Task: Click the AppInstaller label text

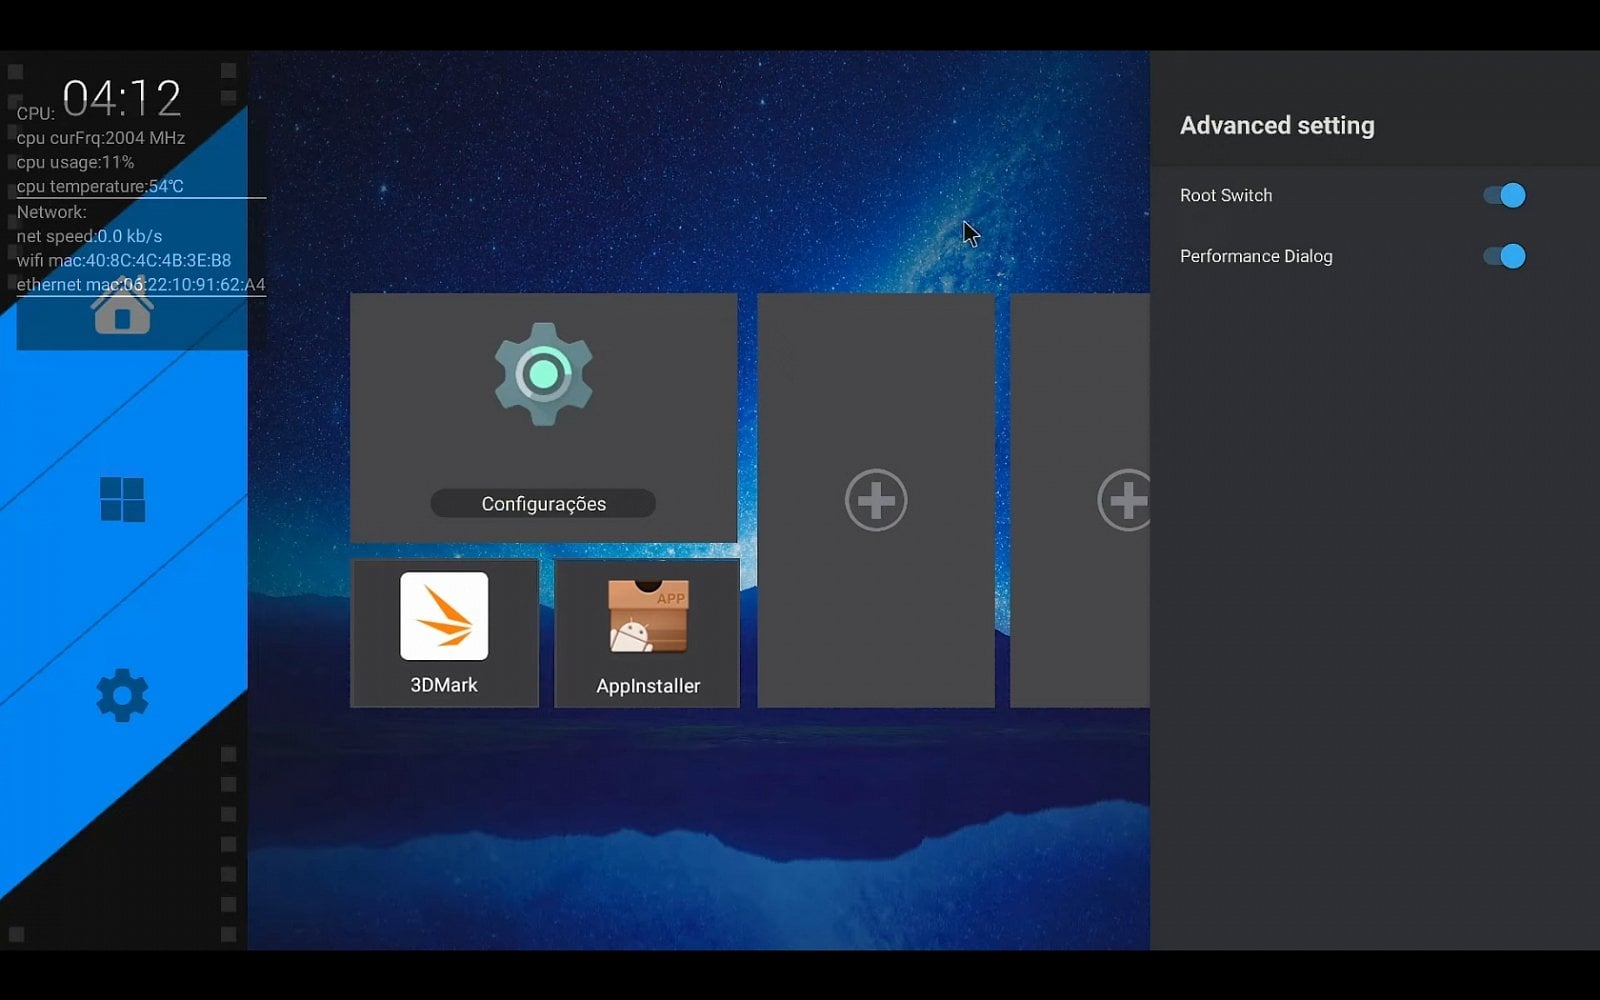Action: click(647, 685)
